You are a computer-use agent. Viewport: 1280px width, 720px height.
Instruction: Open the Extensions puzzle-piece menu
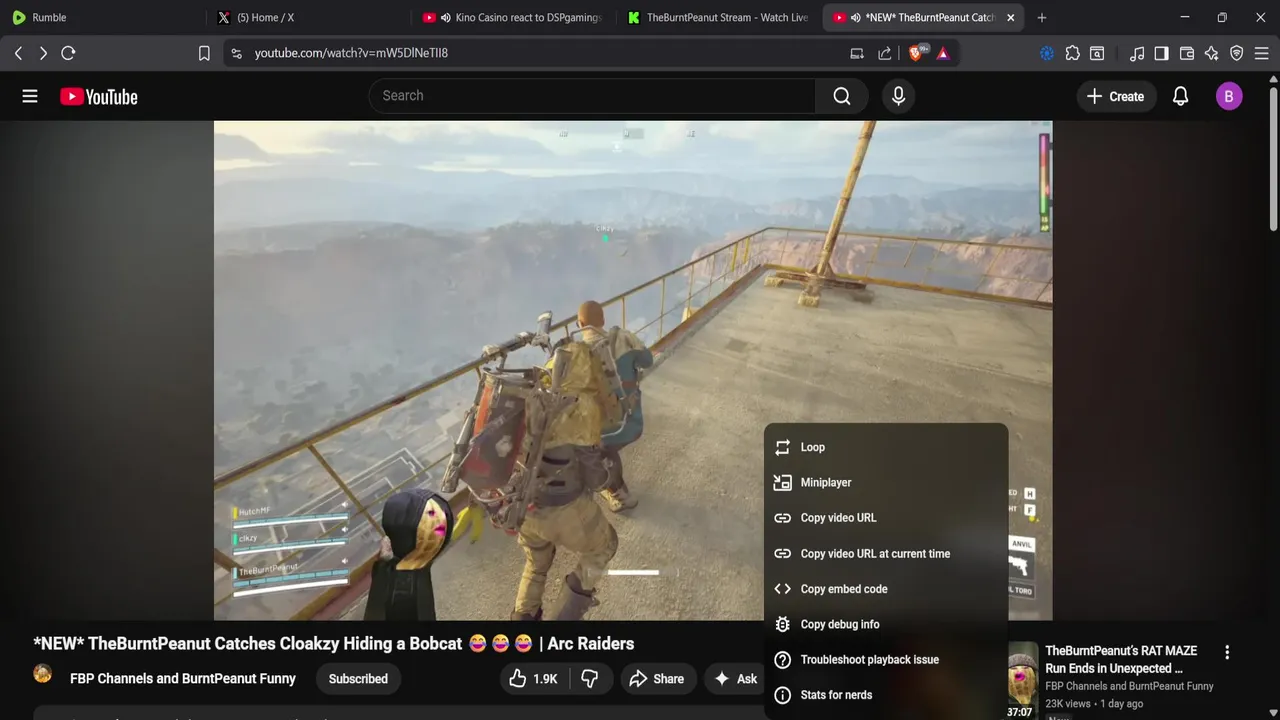click(x=1073, y=53)
